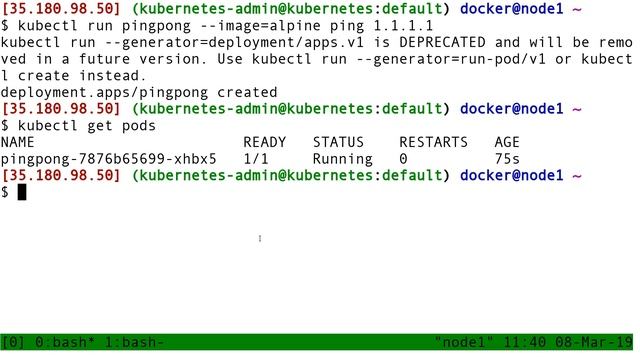Click the time '11:40' in the status bar
This screenshot has height=360, width=640.
pos(524,342)
